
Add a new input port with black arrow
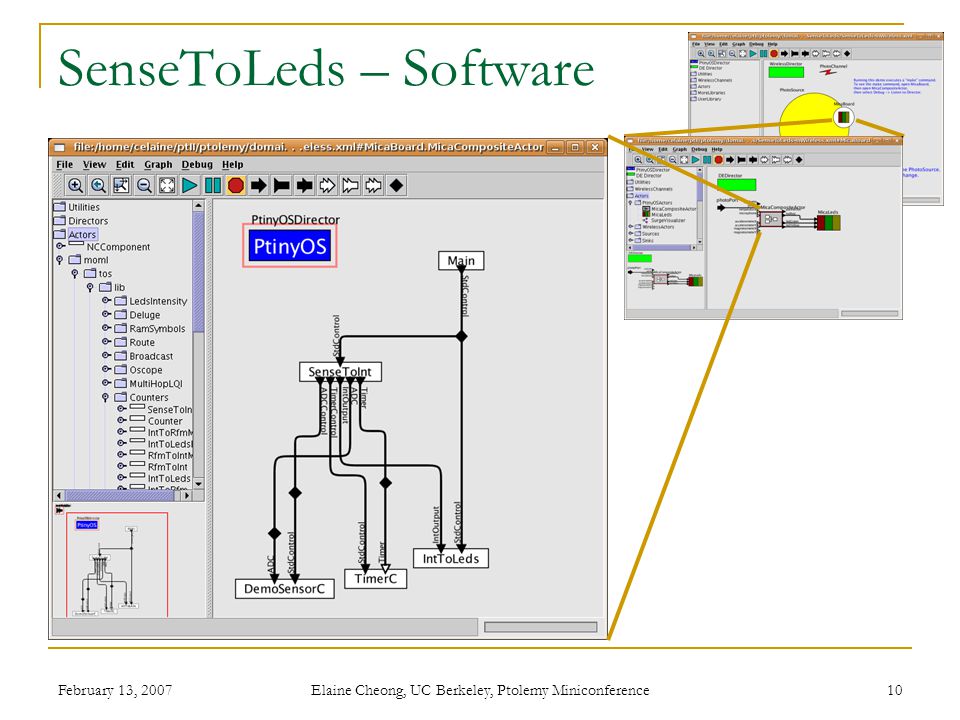[259, 185]
